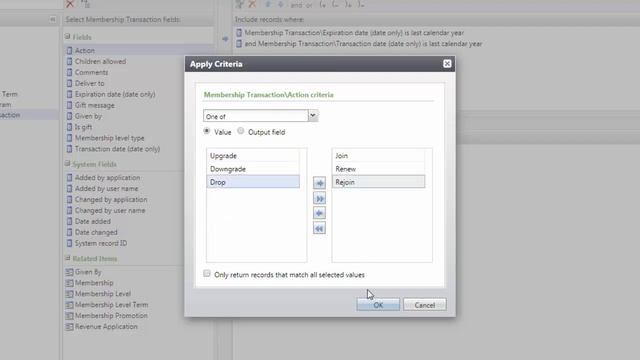The height and width of the screenshot is (360, 640).
Task: Collapse the Related Items section
Action: pos(67,258)
